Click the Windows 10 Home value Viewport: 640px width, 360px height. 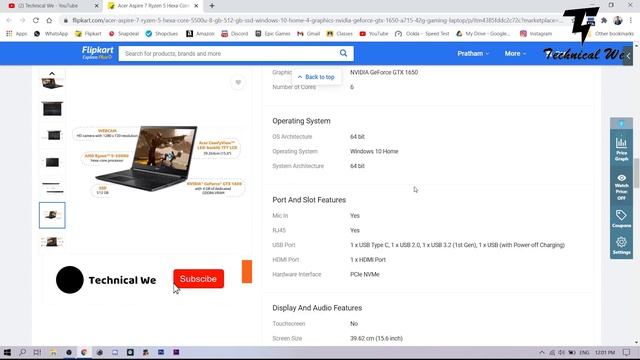(x=374, y=151)
